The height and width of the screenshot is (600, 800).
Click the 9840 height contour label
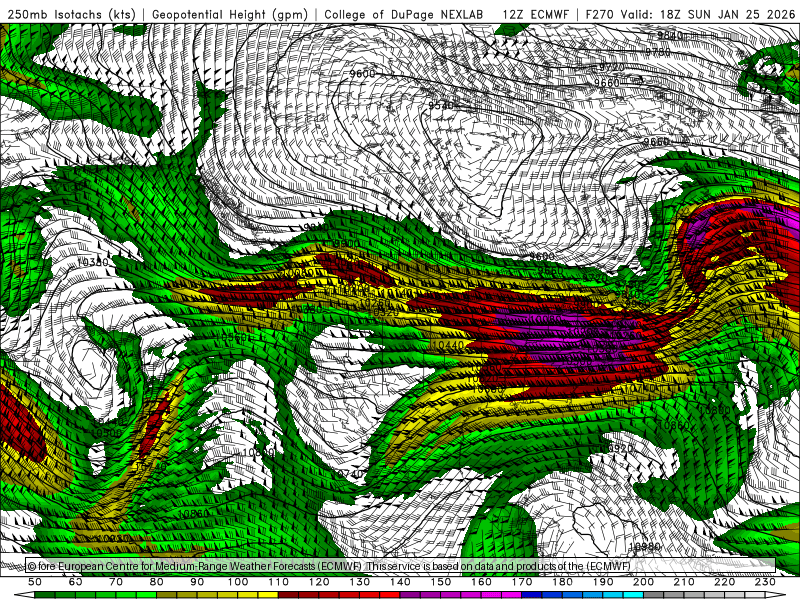pos(669,35)
